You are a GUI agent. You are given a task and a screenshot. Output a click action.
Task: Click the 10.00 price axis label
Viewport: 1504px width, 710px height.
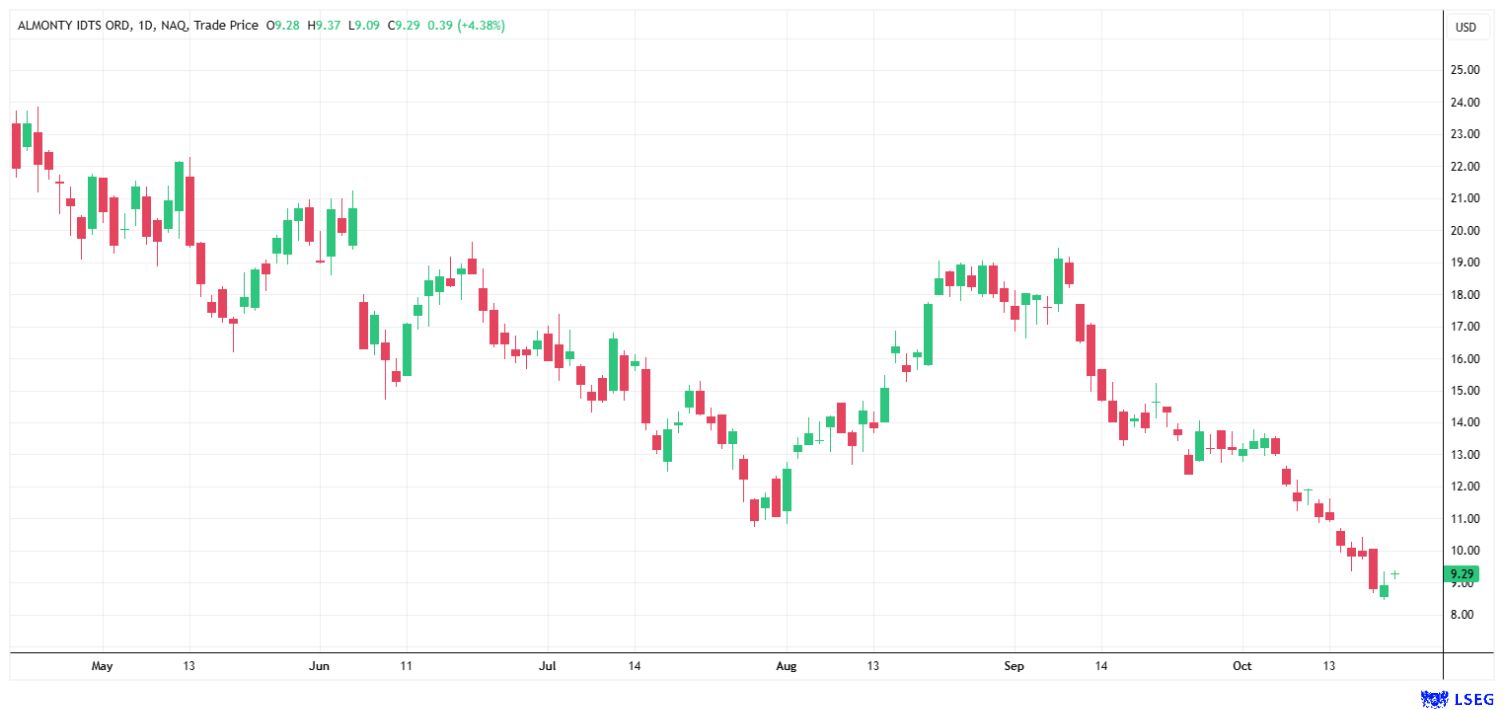click(x=1466, y=550)
